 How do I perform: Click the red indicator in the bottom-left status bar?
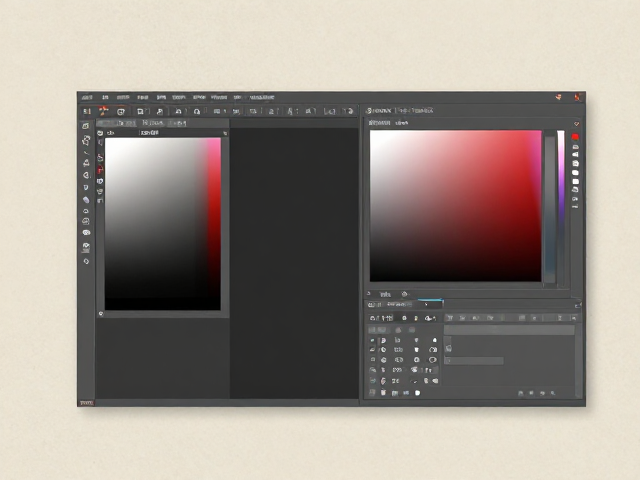[86, 403]
